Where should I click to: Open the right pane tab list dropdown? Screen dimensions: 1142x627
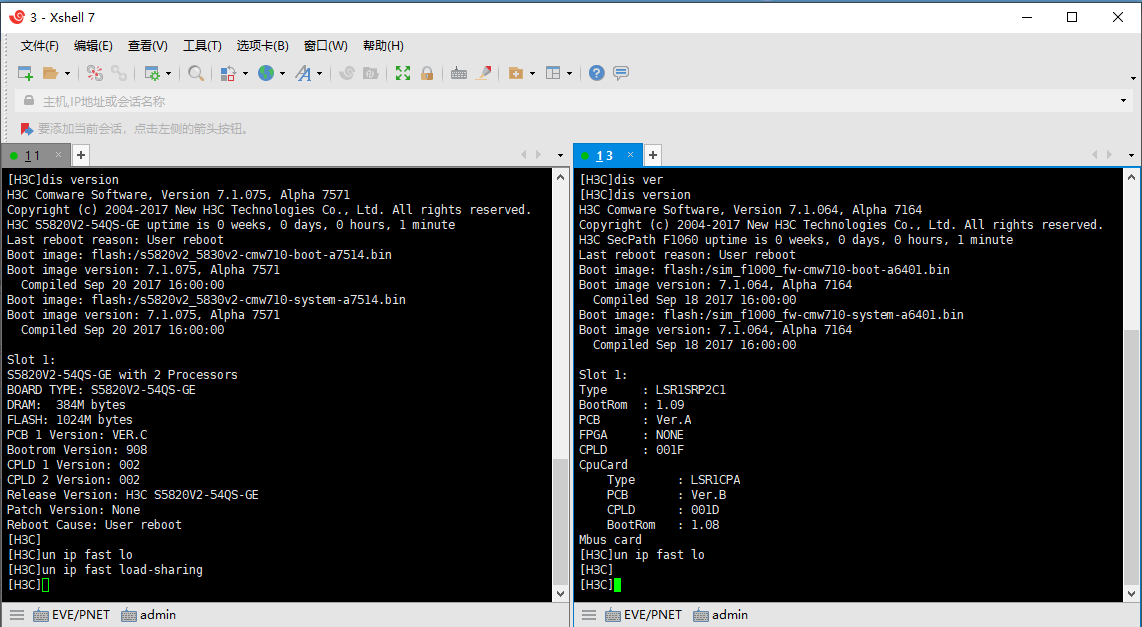(1131, 155)
